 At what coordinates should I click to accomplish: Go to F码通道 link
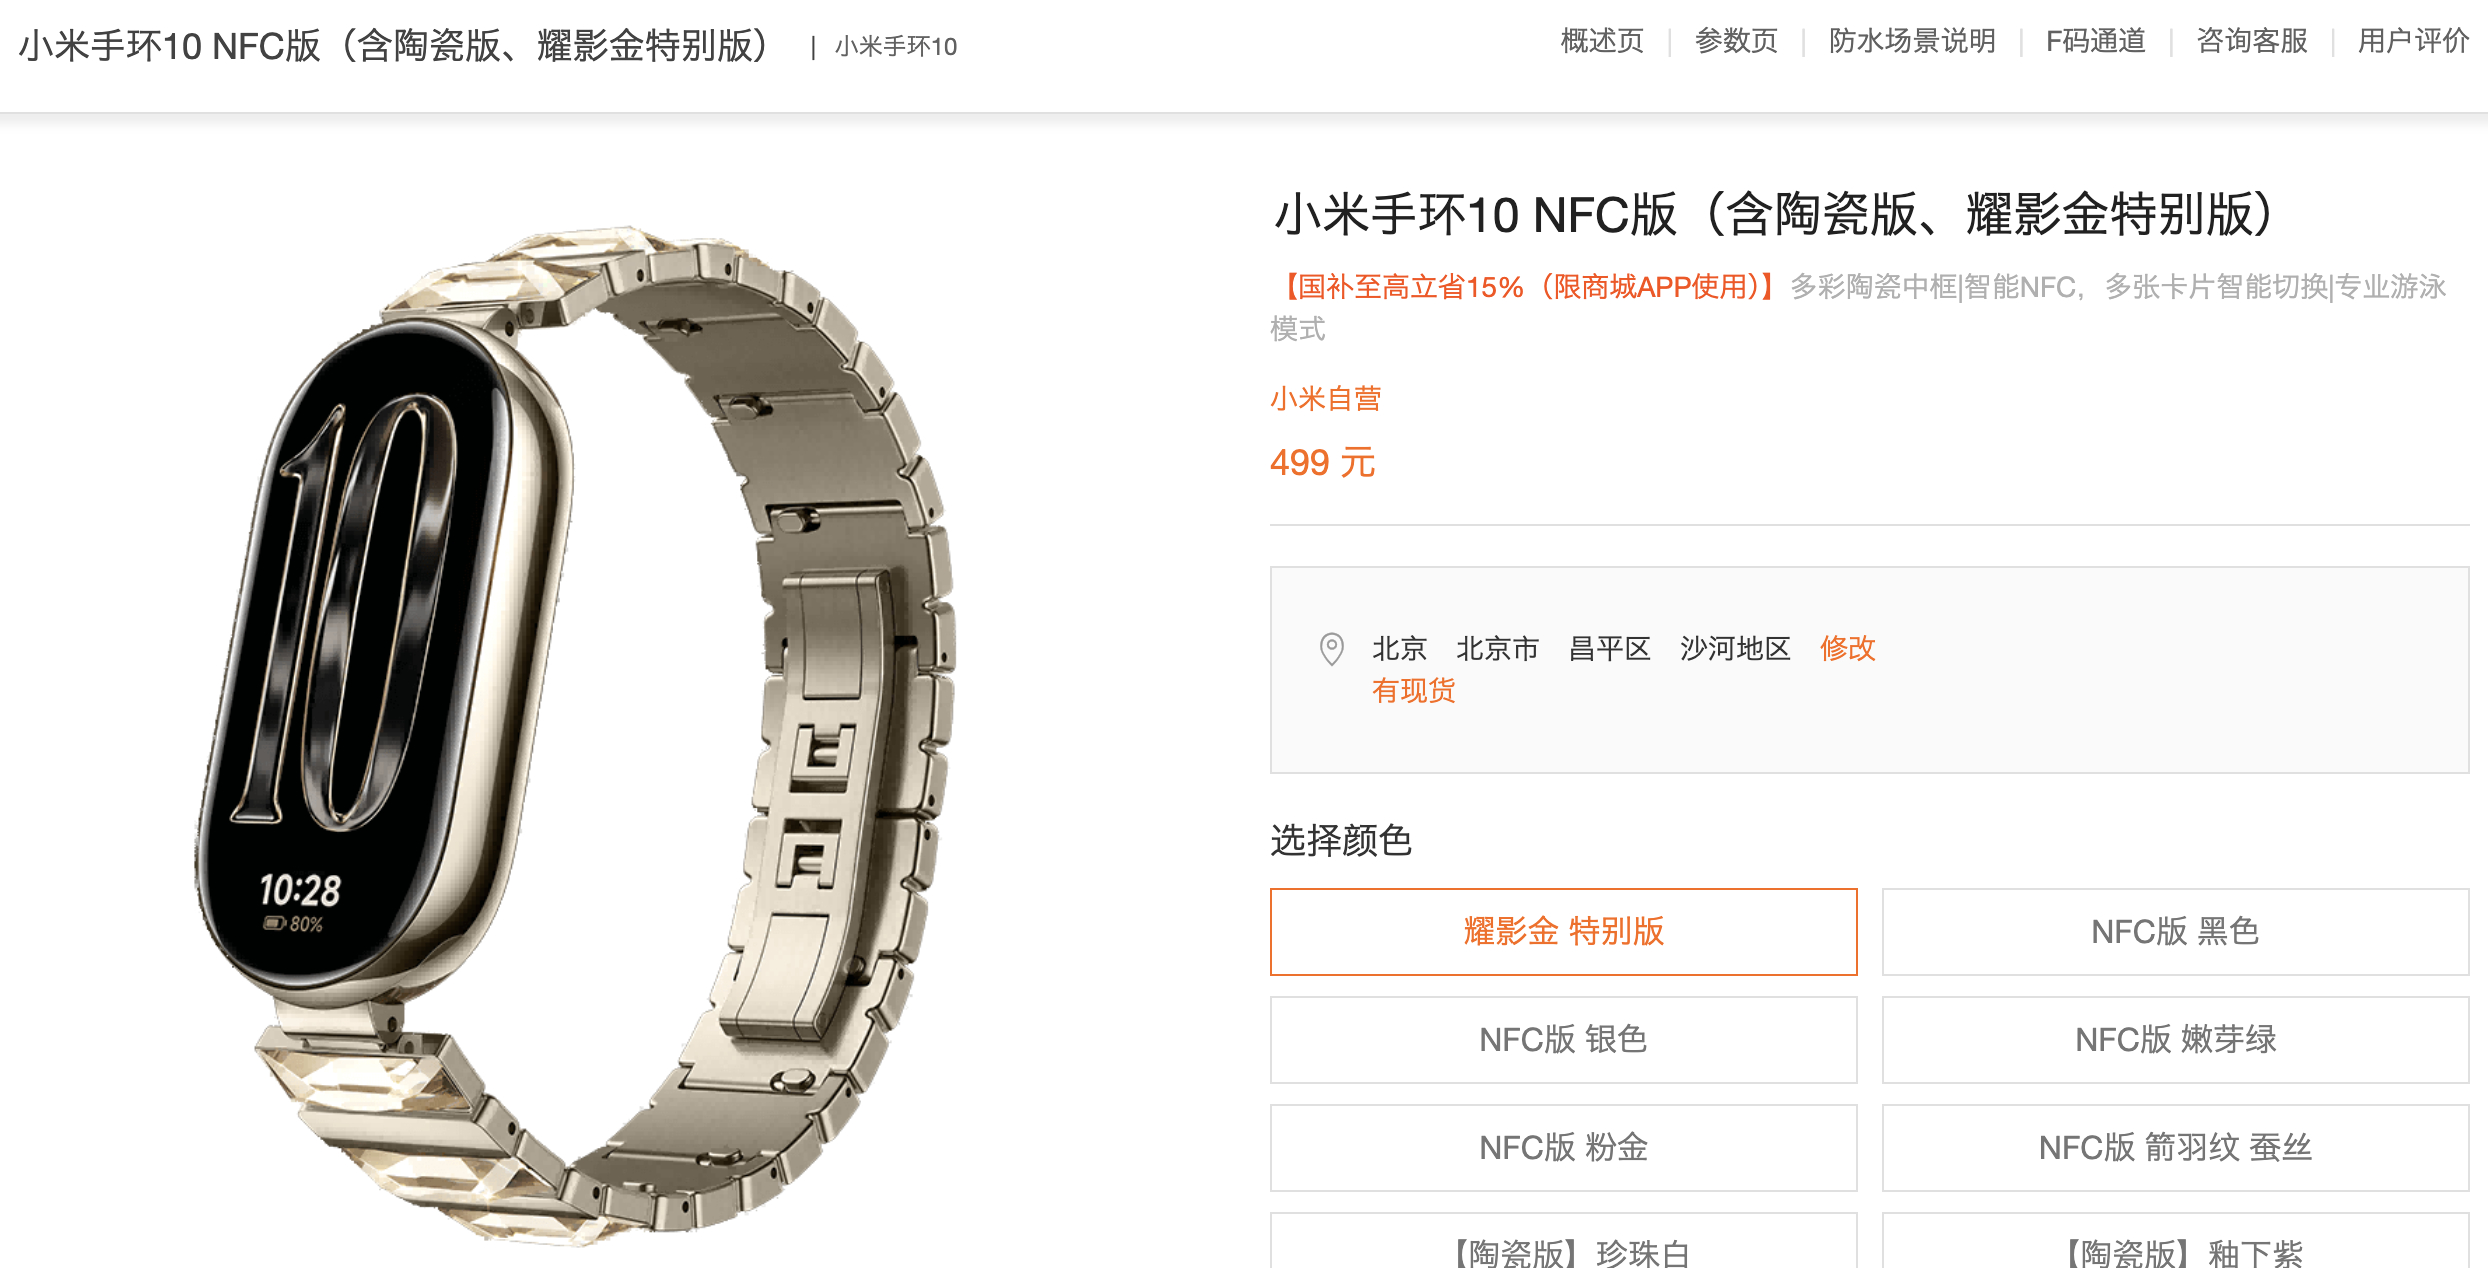[x=2096, y=41]
